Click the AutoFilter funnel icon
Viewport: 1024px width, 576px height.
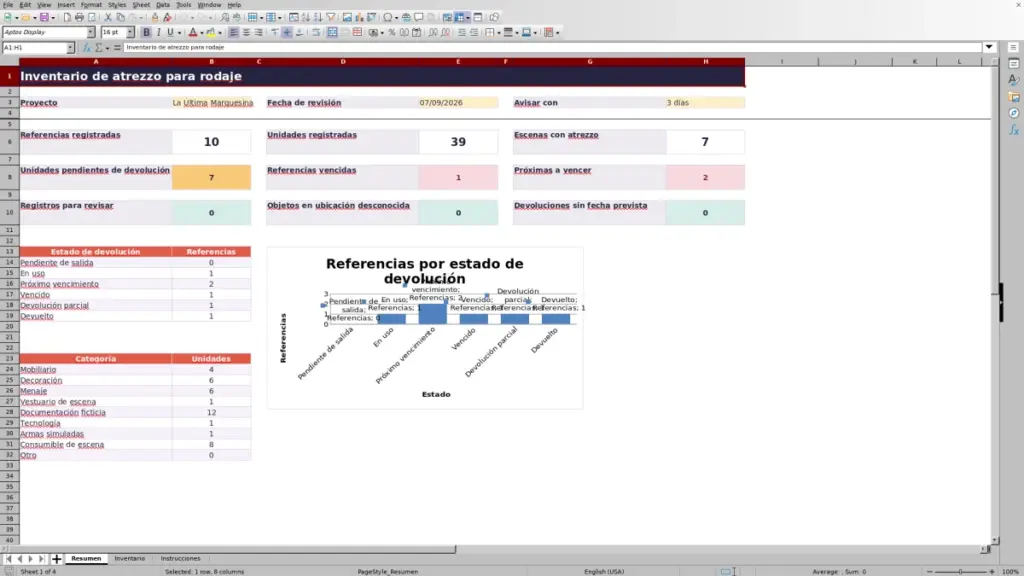click(330, 17)
